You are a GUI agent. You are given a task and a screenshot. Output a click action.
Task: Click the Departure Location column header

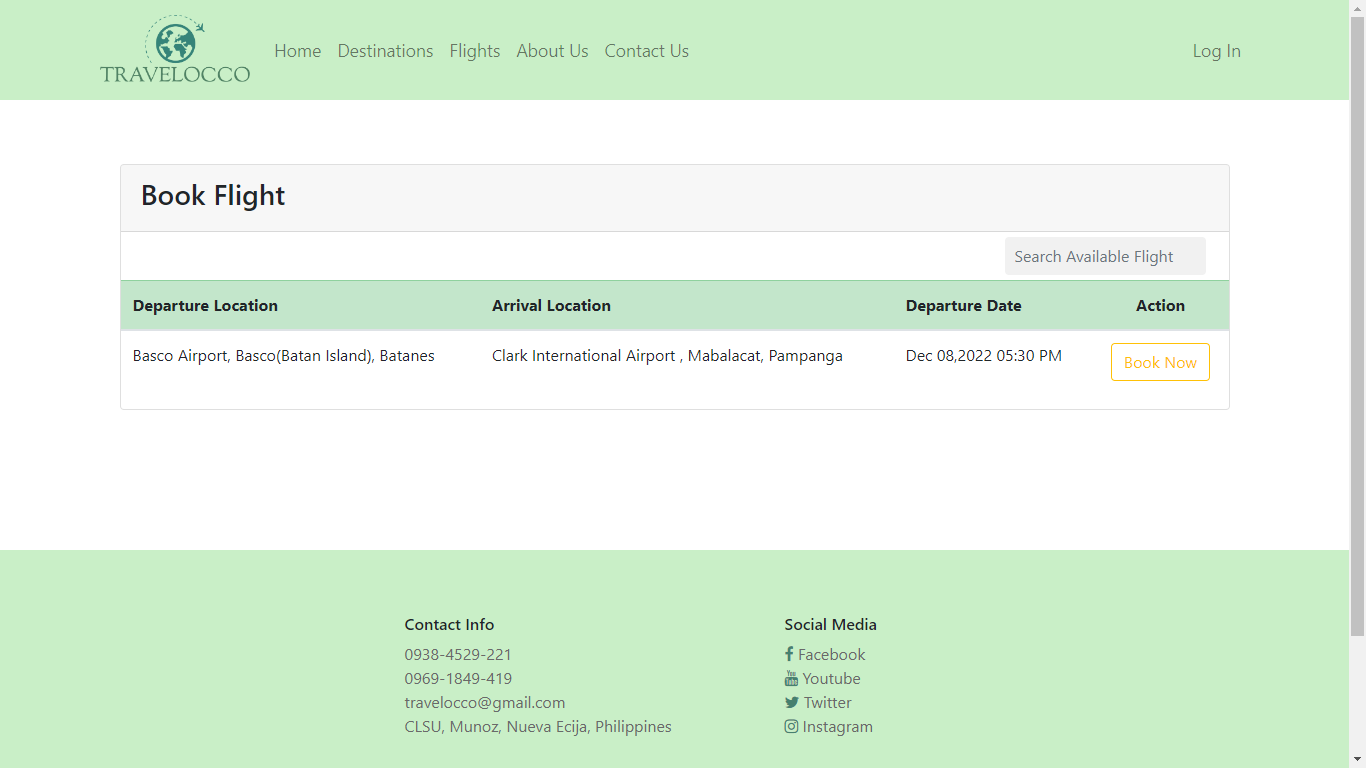(x=205, y=306)
